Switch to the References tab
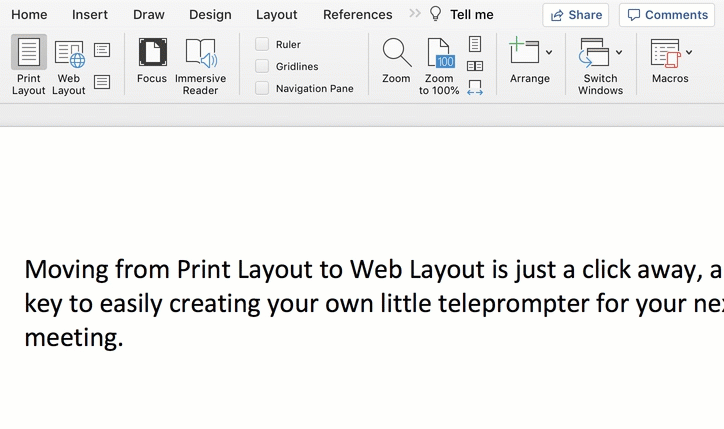Screen dimensions: 724x429 click(357, 15)
